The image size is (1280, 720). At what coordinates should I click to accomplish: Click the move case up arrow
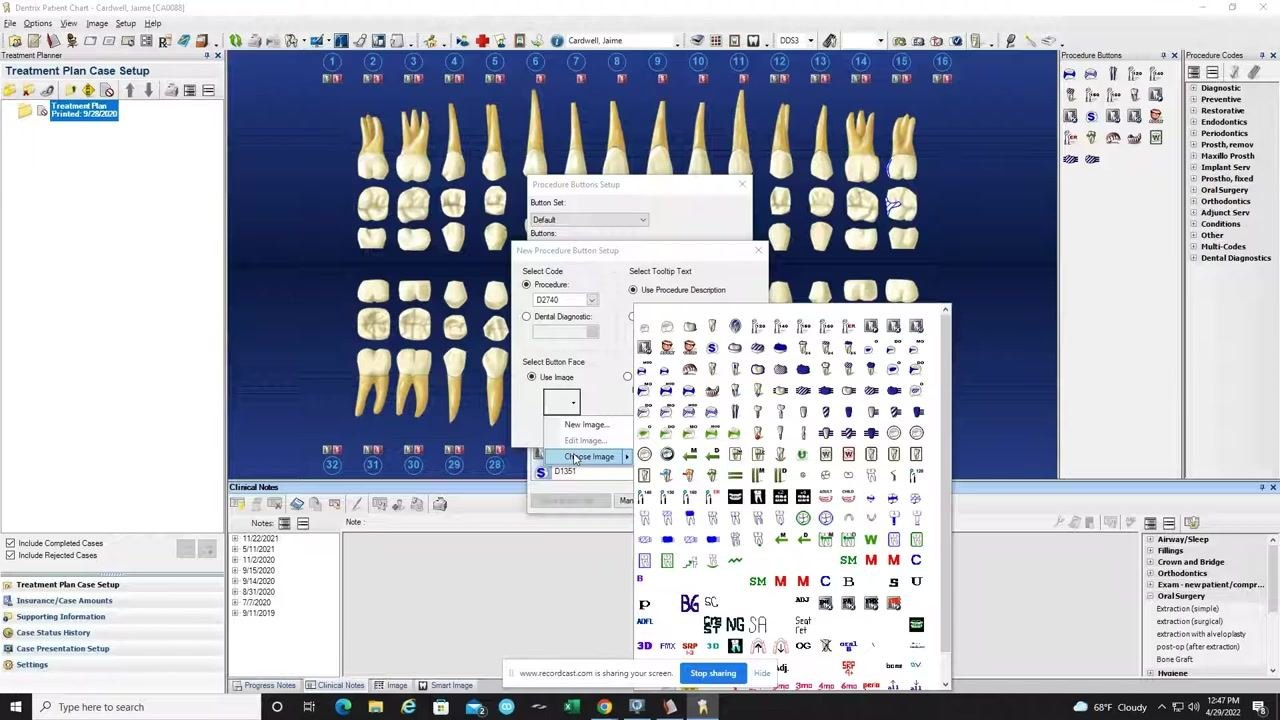(x=130, y=90)
